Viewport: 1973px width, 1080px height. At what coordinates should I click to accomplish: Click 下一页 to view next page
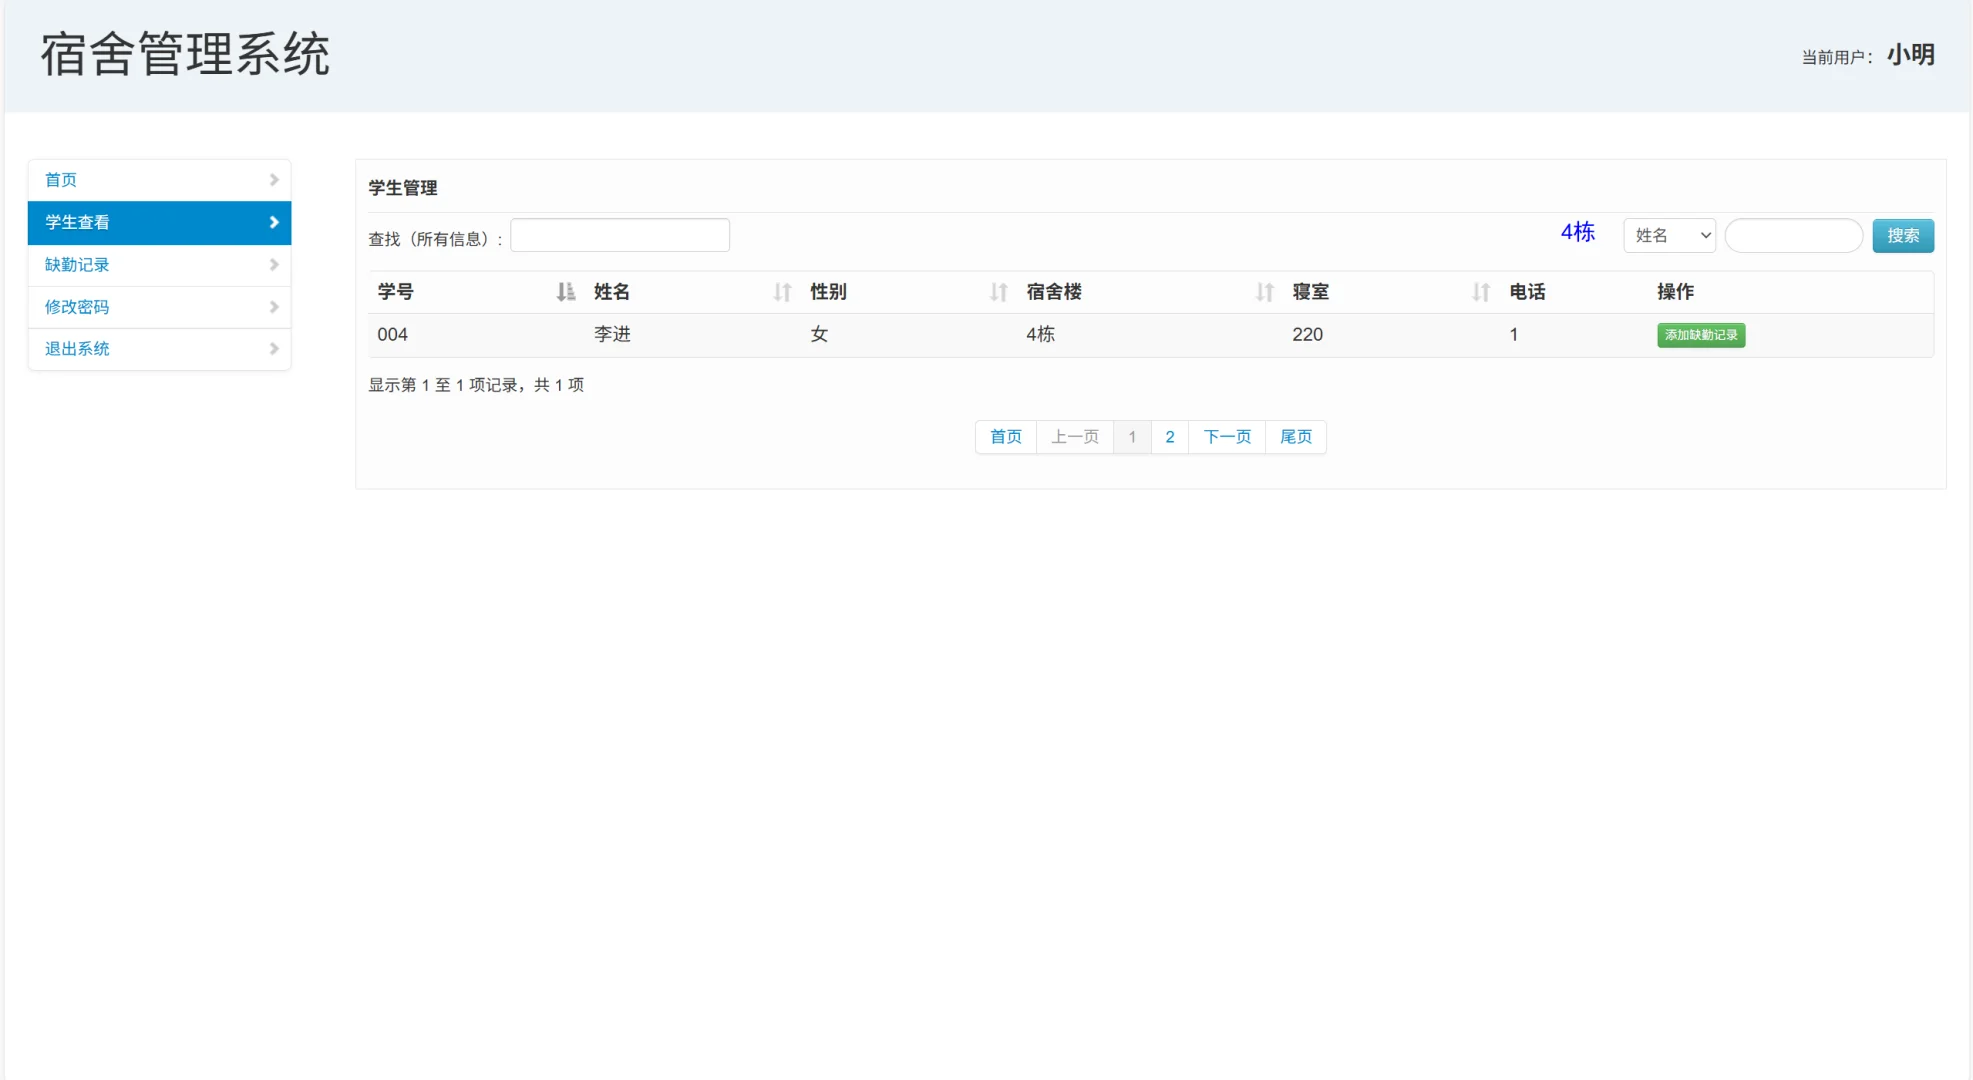point(1225,437)
